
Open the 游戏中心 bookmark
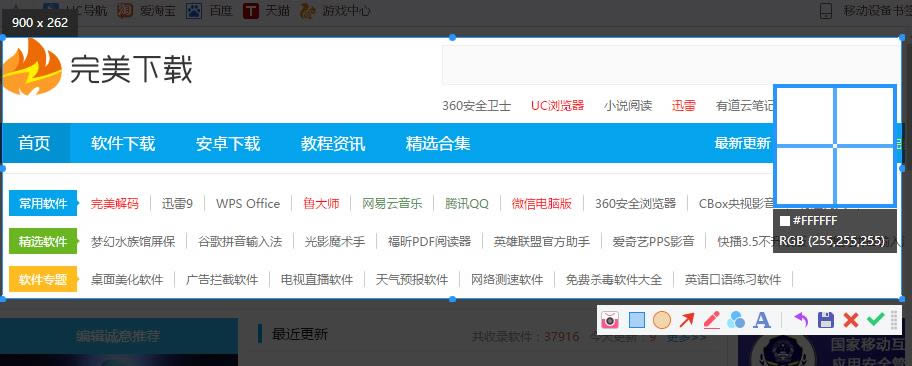(x=335, y=10)
